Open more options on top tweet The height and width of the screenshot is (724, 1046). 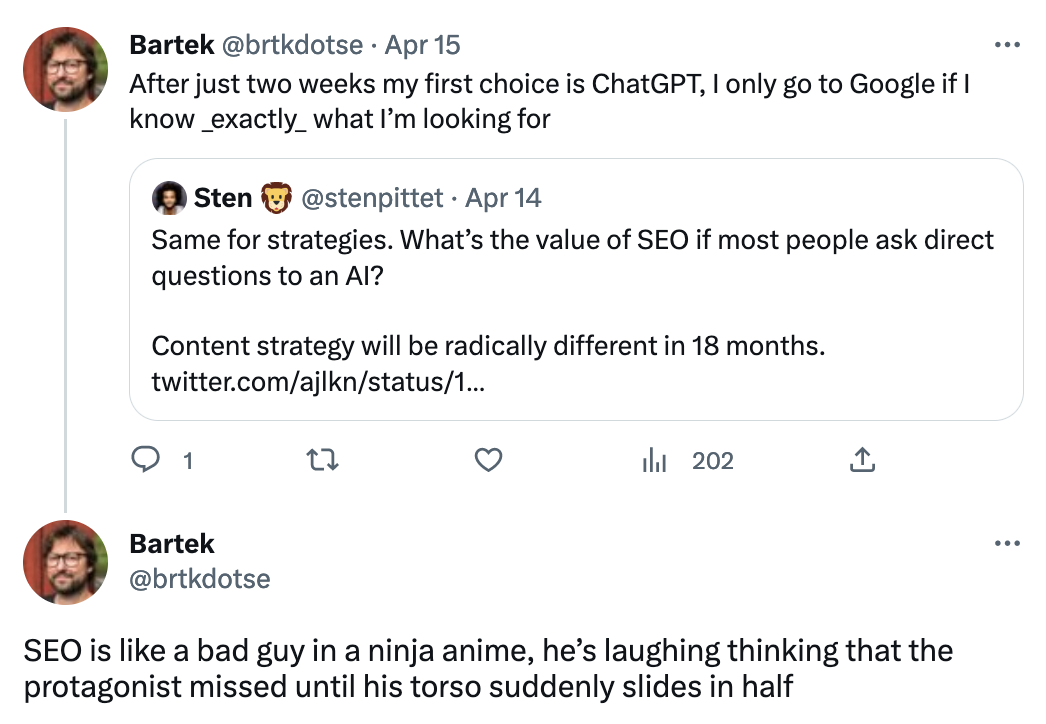[x=1006, y=45]
